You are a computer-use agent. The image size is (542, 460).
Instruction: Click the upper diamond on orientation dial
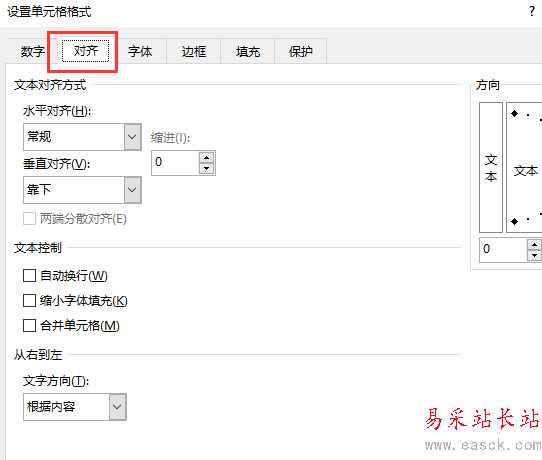[515, 113]
